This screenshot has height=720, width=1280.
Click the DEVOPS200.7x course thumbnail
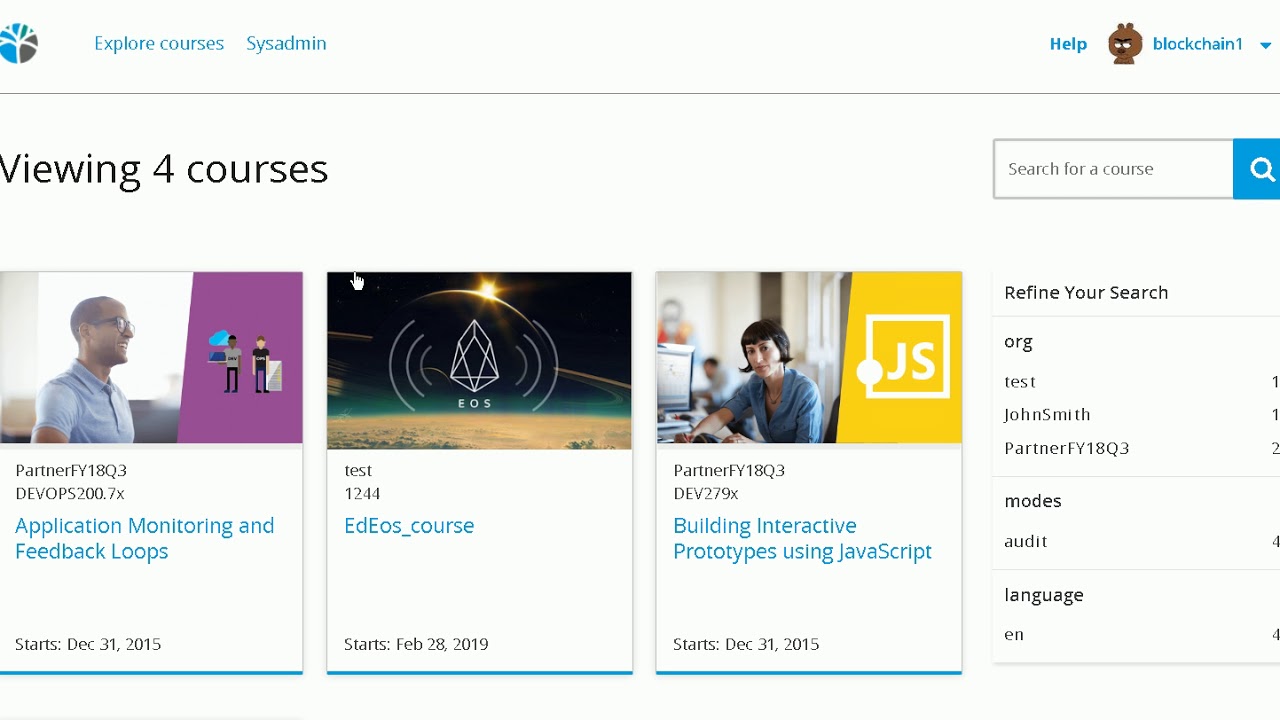[x=151, y=357]
